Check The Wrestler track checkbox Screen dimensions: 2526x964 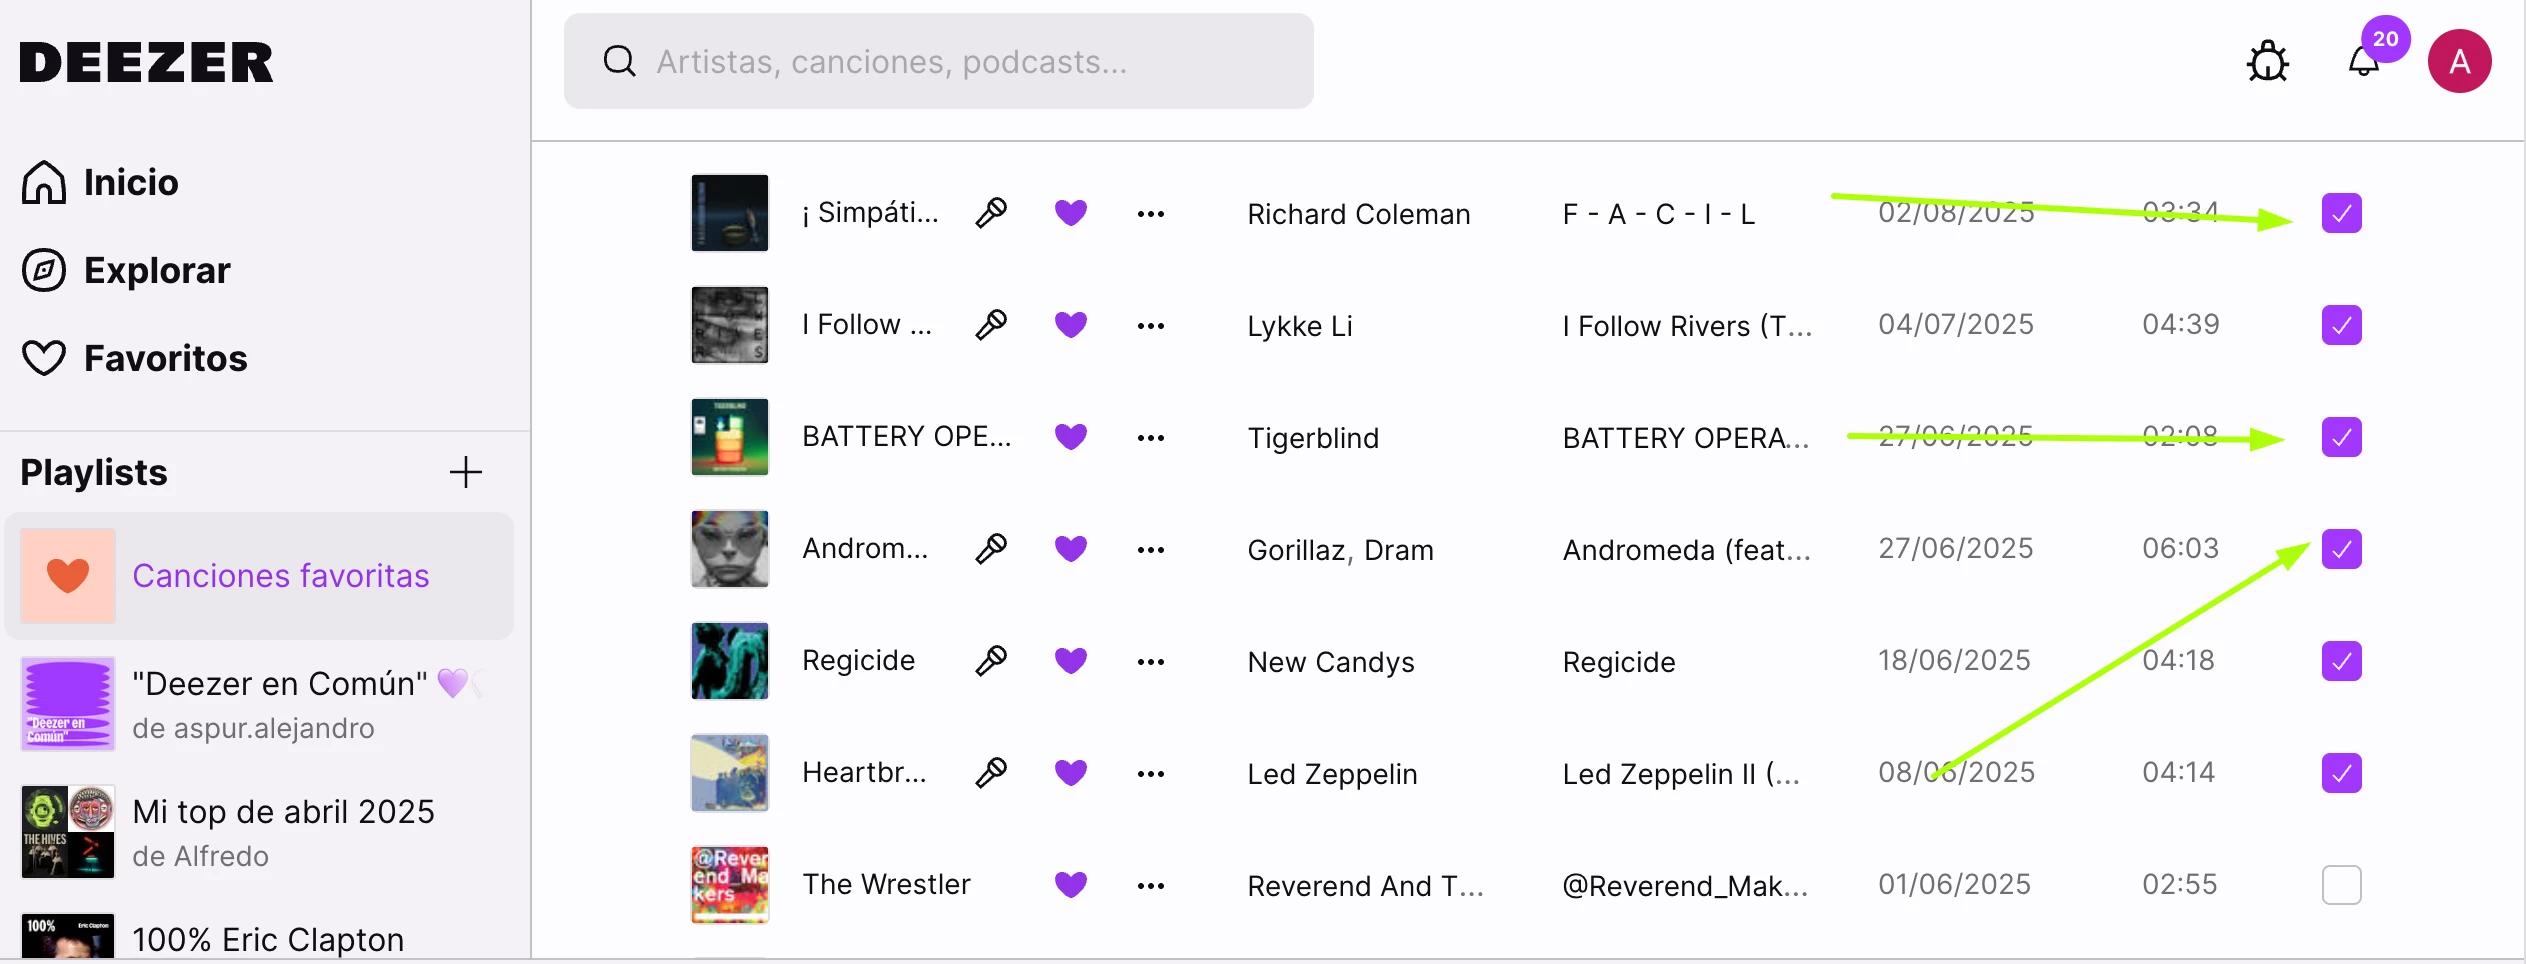point(2341,885)
